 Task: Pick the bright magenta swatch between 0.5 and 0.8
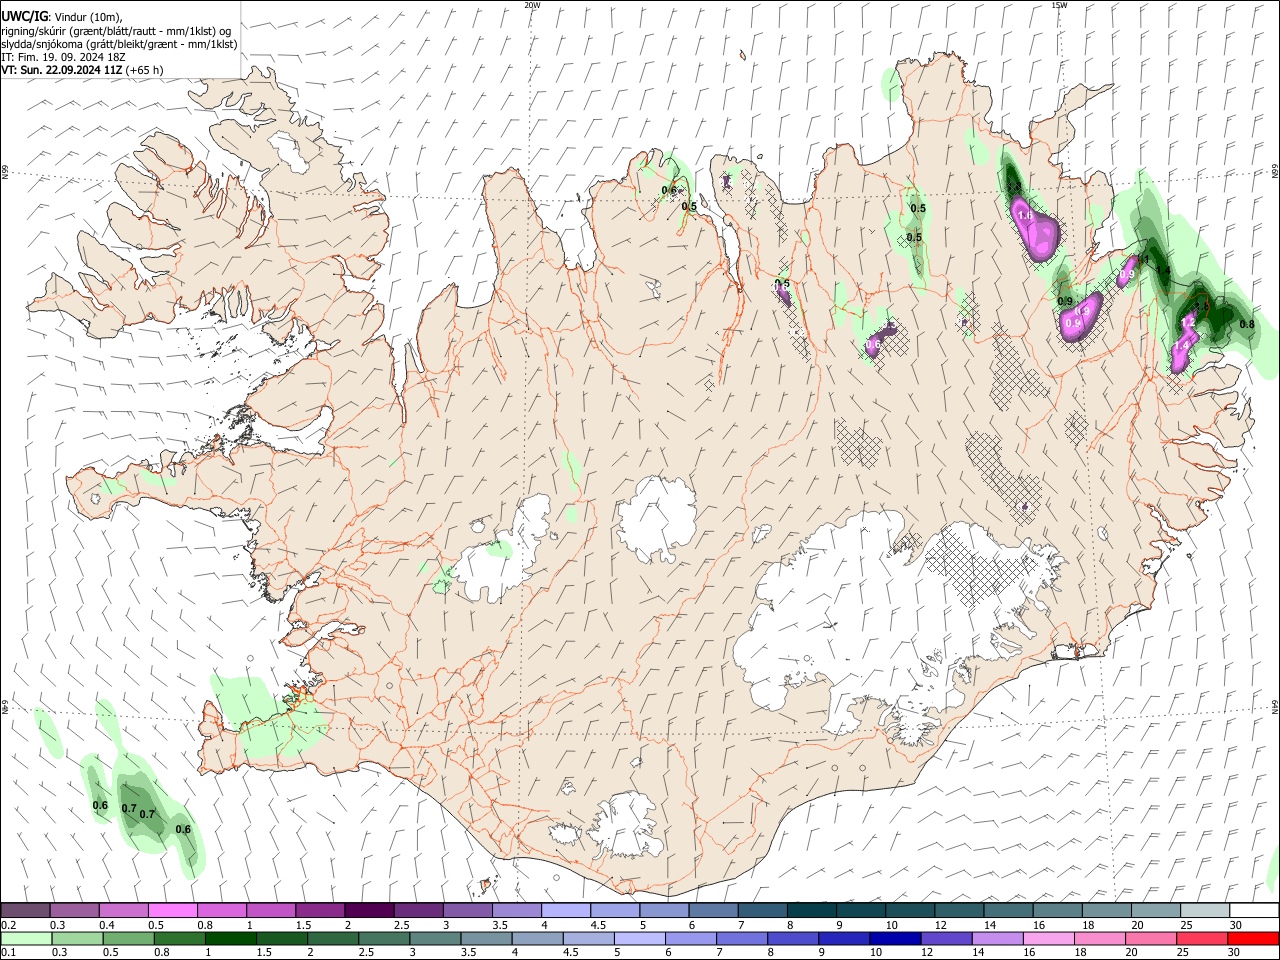tap(173, 910)
